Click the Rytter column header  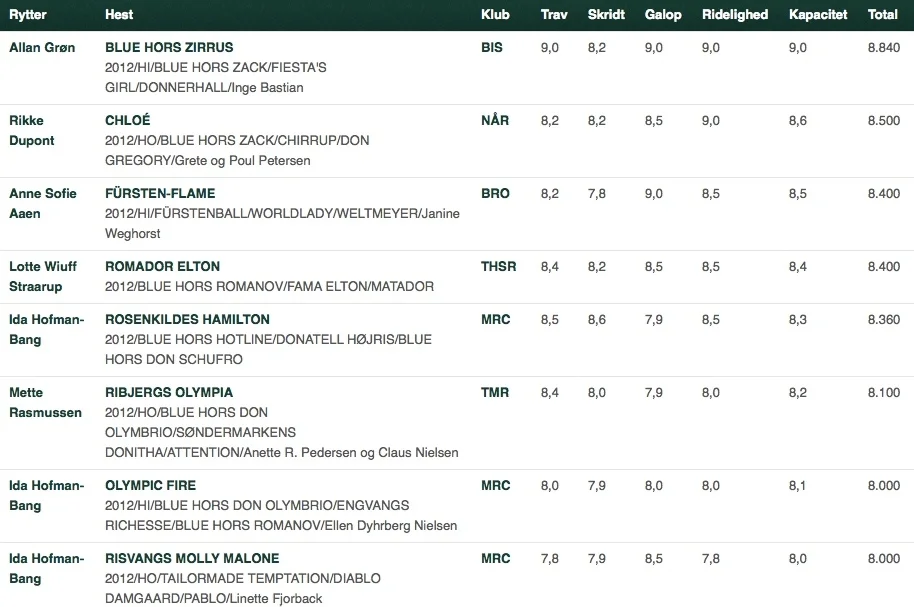(28, 15)
